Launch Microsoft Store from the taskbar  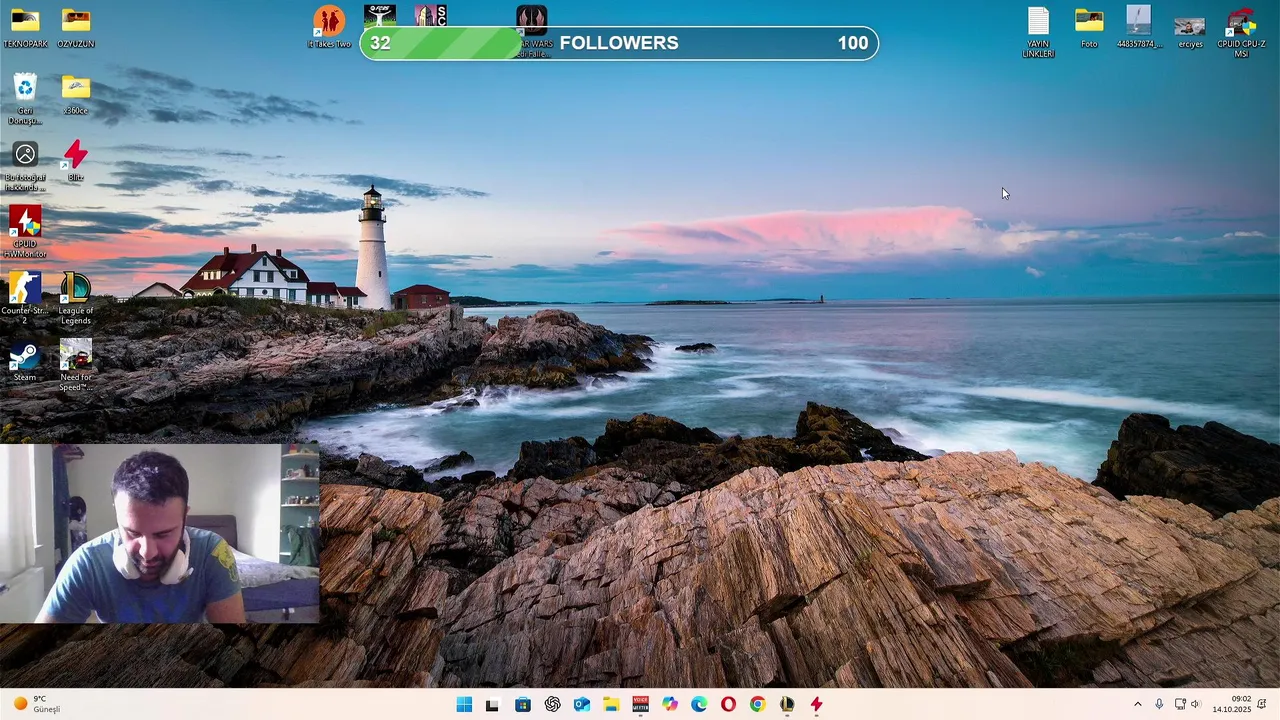[522, 704]
